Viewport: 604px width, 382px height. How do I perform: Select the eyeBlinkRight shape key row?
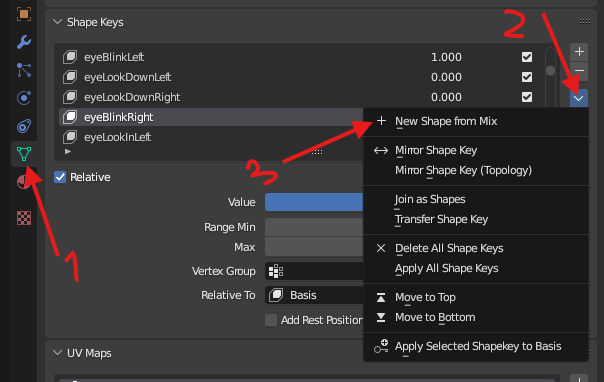pos(211,117)
